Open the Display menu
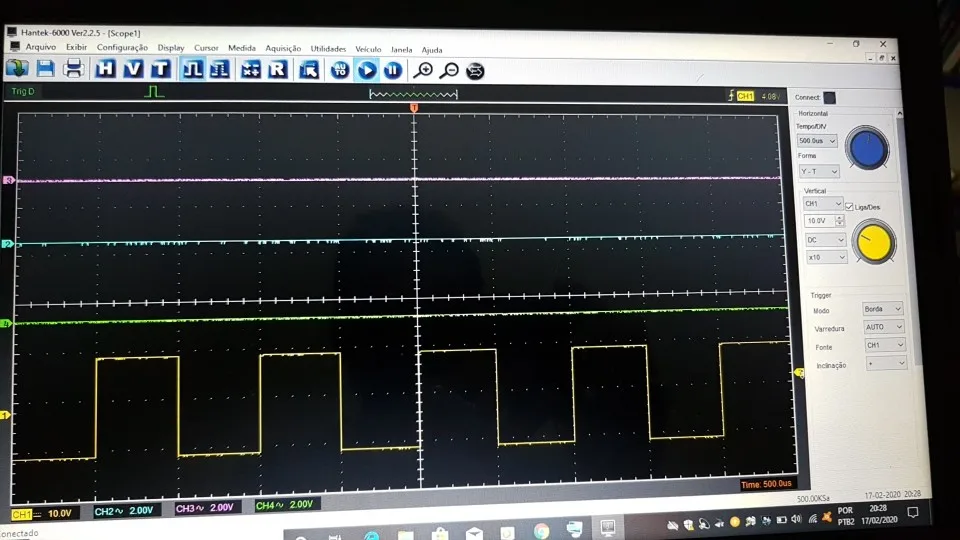This screenshot has width=960, height=540. 171,48
